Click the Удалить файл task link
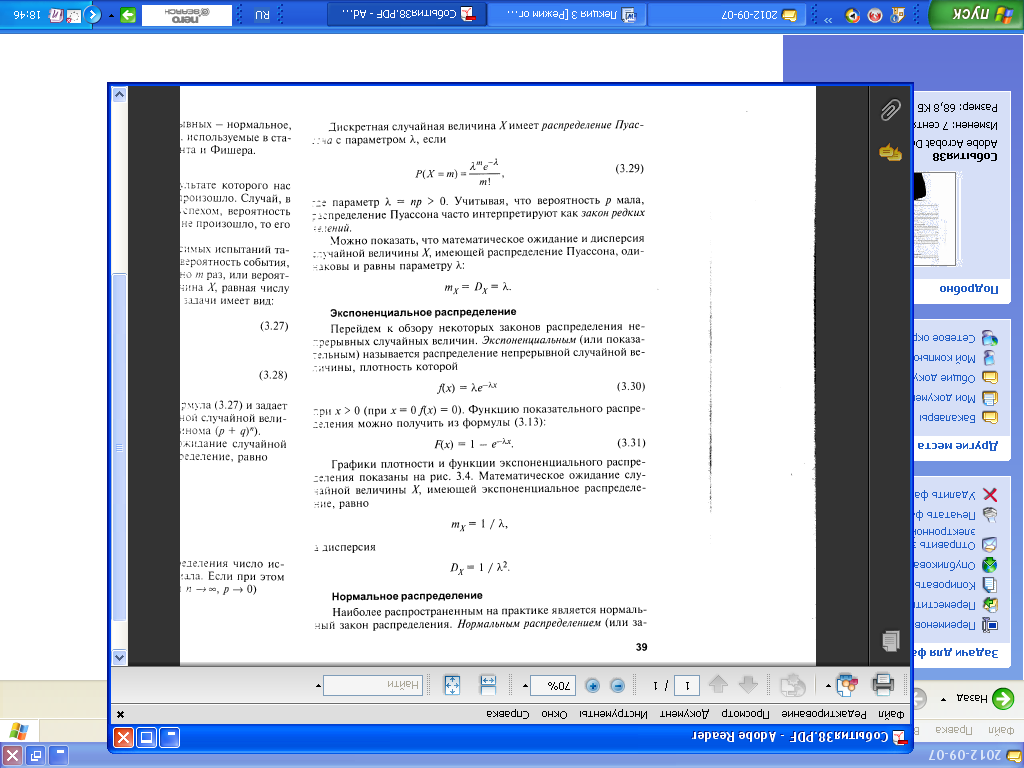 [x=957, y=494]
